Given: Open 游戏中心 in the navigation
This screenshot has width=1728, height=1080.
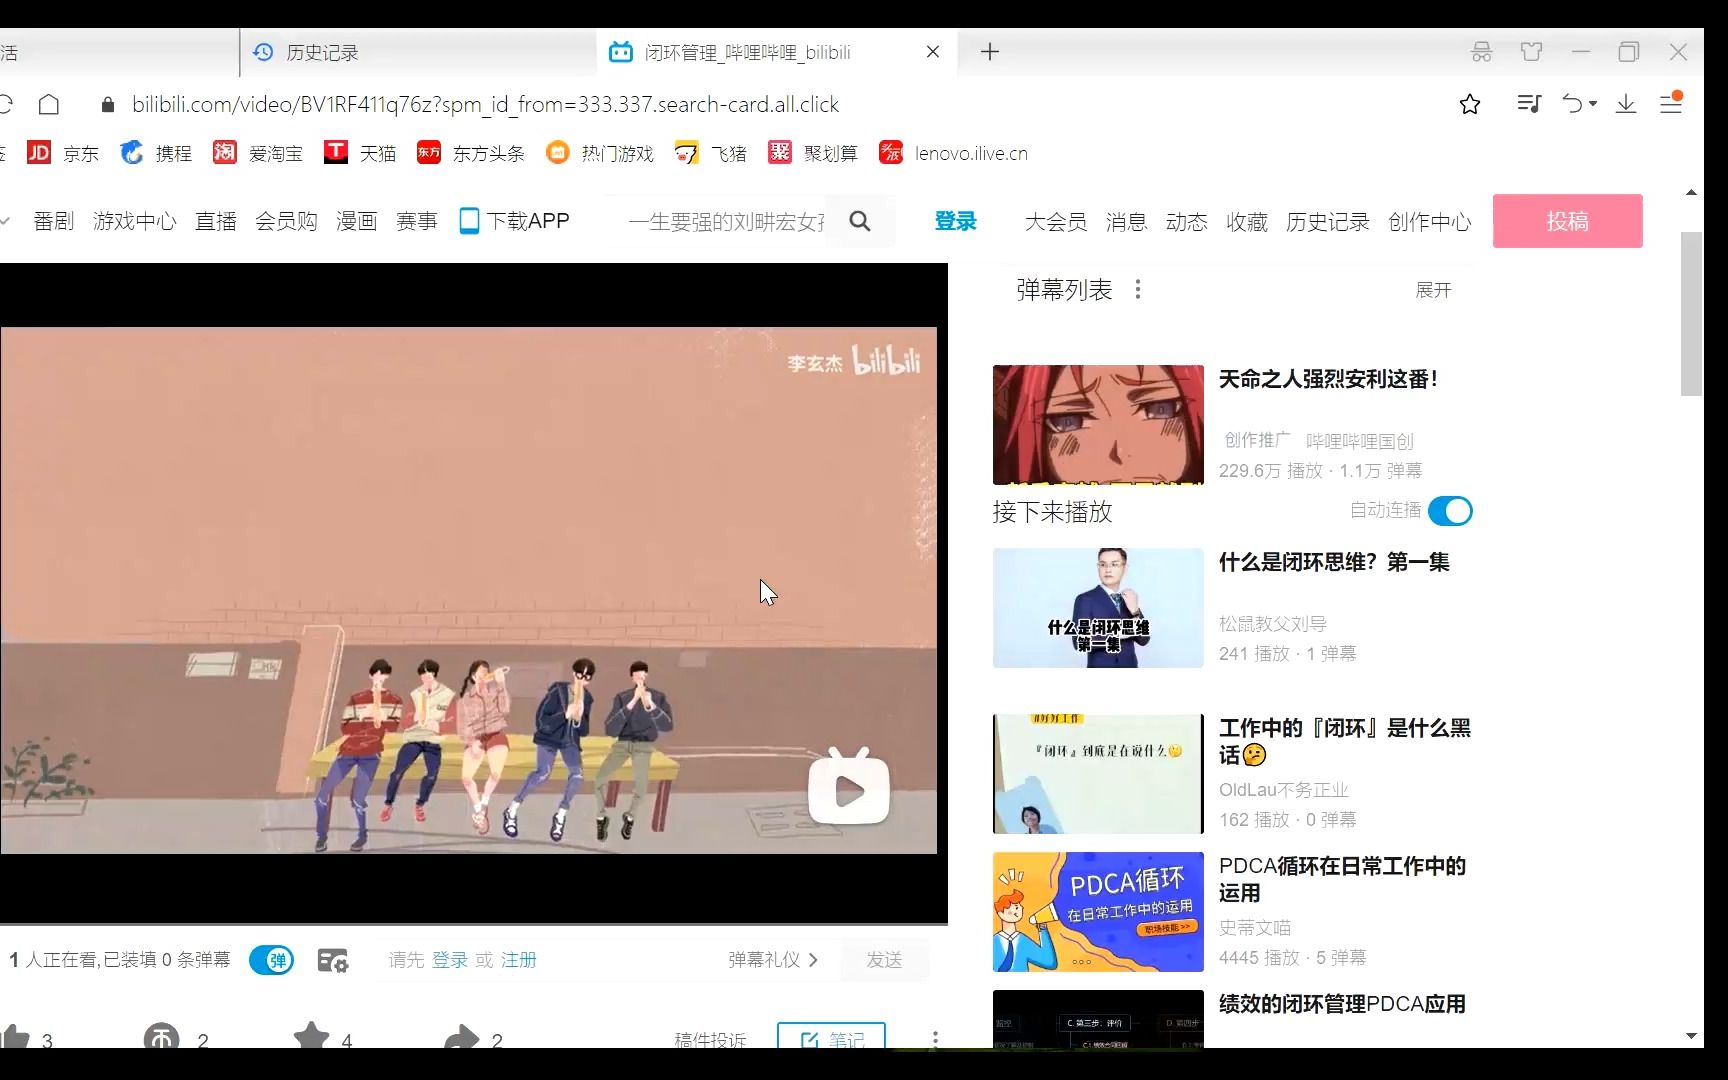Looking at the screenshot, I should pyautogui.click(x=135, y=221).
